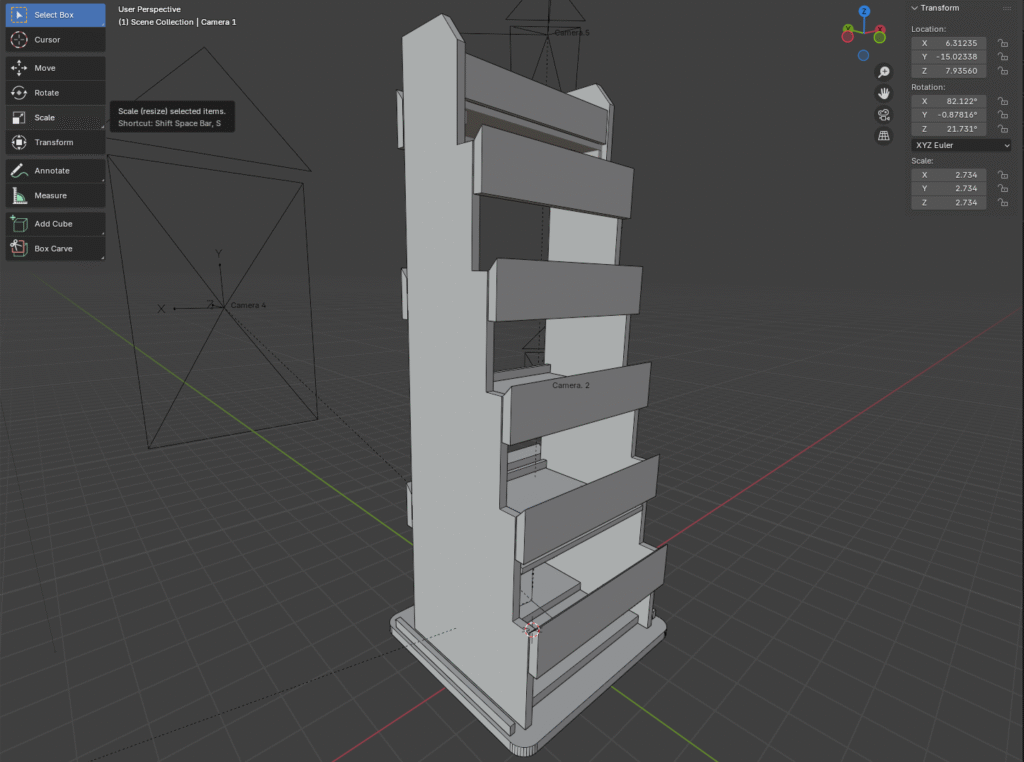Lock the Scale Y value
The width and height of the screenshot is (1024, 762).
point(1001,189)
